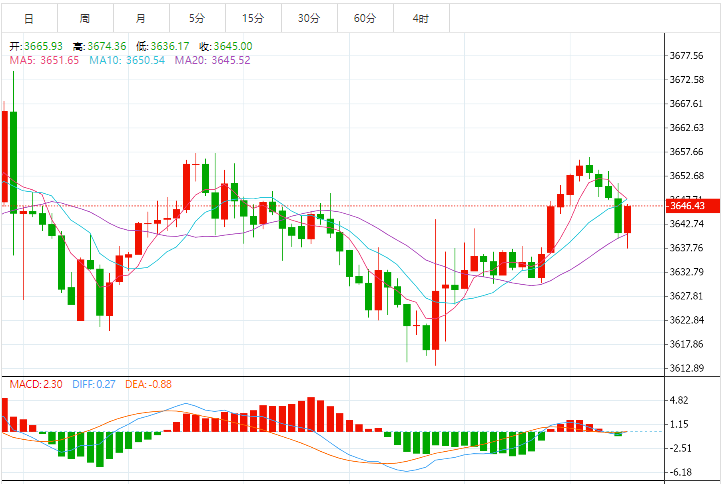
Task: Click the DEA: -0.88 label
Action: [x=148, y=384]
